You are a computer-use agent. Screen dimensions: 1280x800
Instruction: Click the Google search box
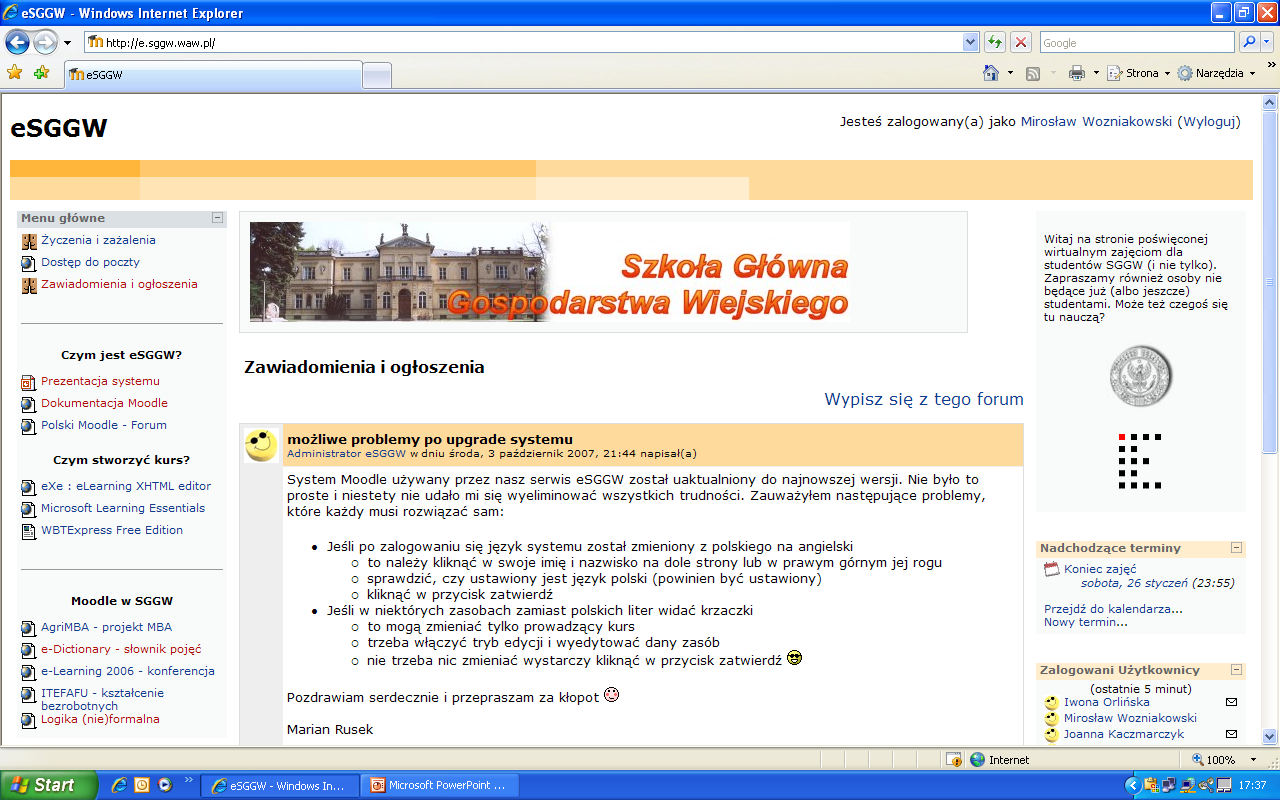1137,42
